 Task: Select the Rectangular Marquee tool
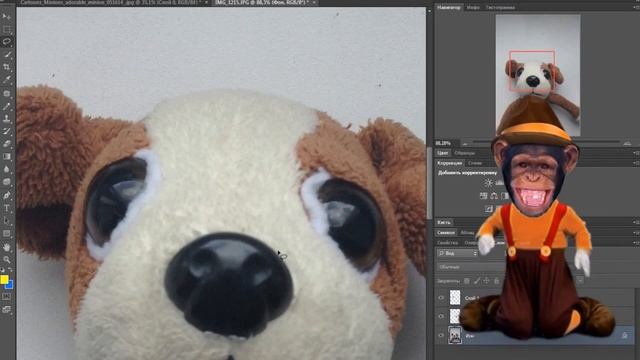(x=7, y=29)
